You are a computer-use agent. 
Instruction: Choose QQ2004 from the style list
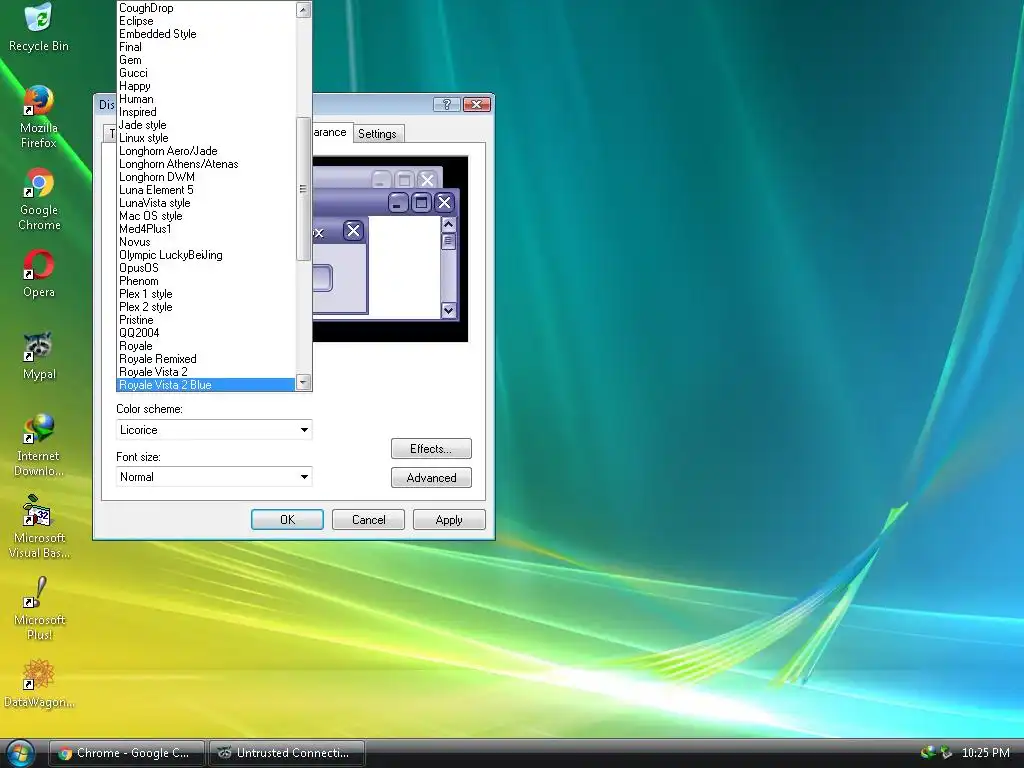point(206,333)
